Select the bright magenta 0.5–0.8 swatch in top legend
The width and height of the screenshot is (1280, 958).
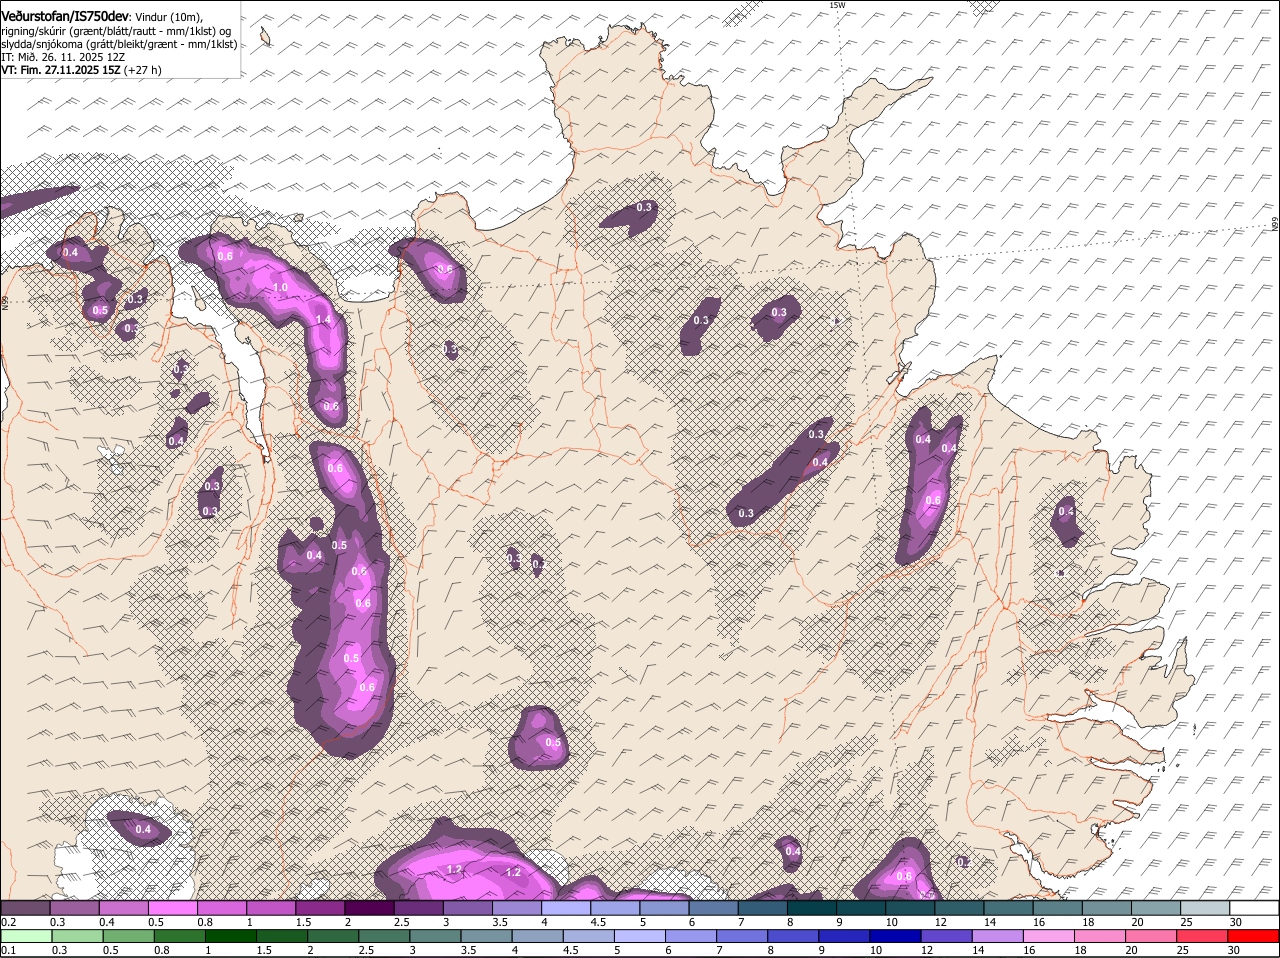172,908
